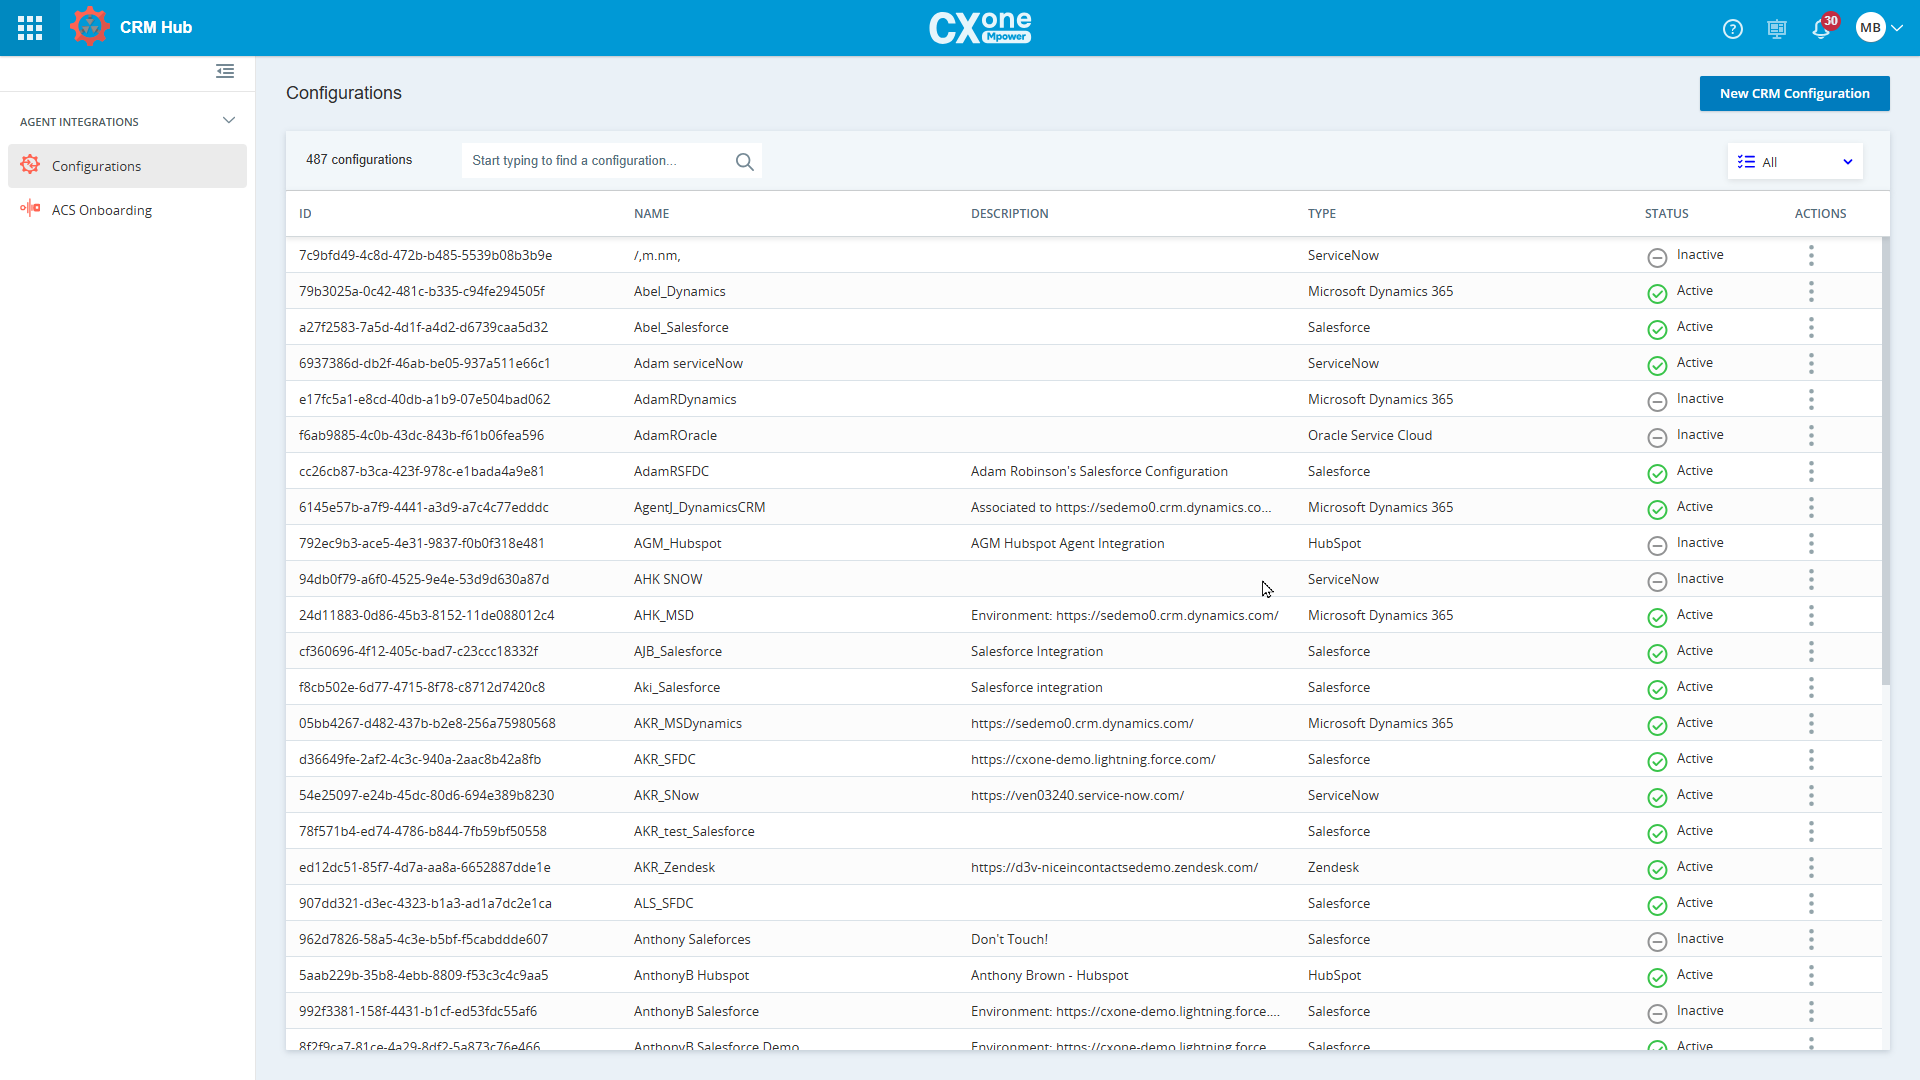The height and width of the screenshot is (1080, 1920).
Task: Toggle AHK SNOW Inactive status indicator
Action: click(x=1657, y=581)
